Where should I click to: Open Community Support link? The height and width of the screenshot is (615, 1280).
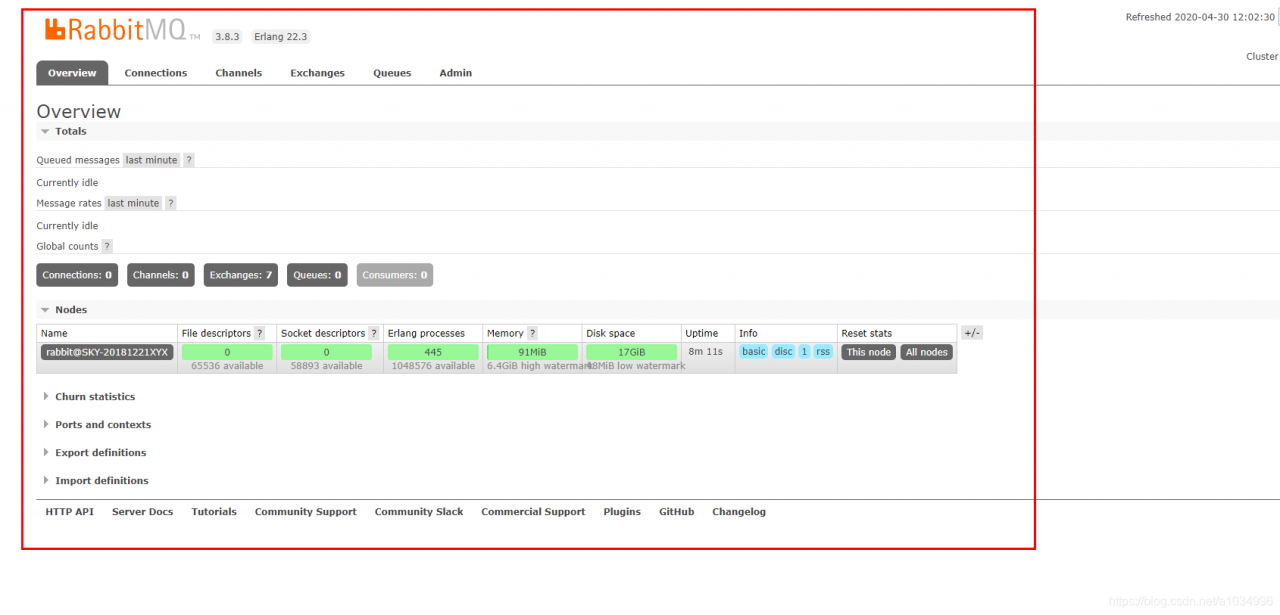306,512
